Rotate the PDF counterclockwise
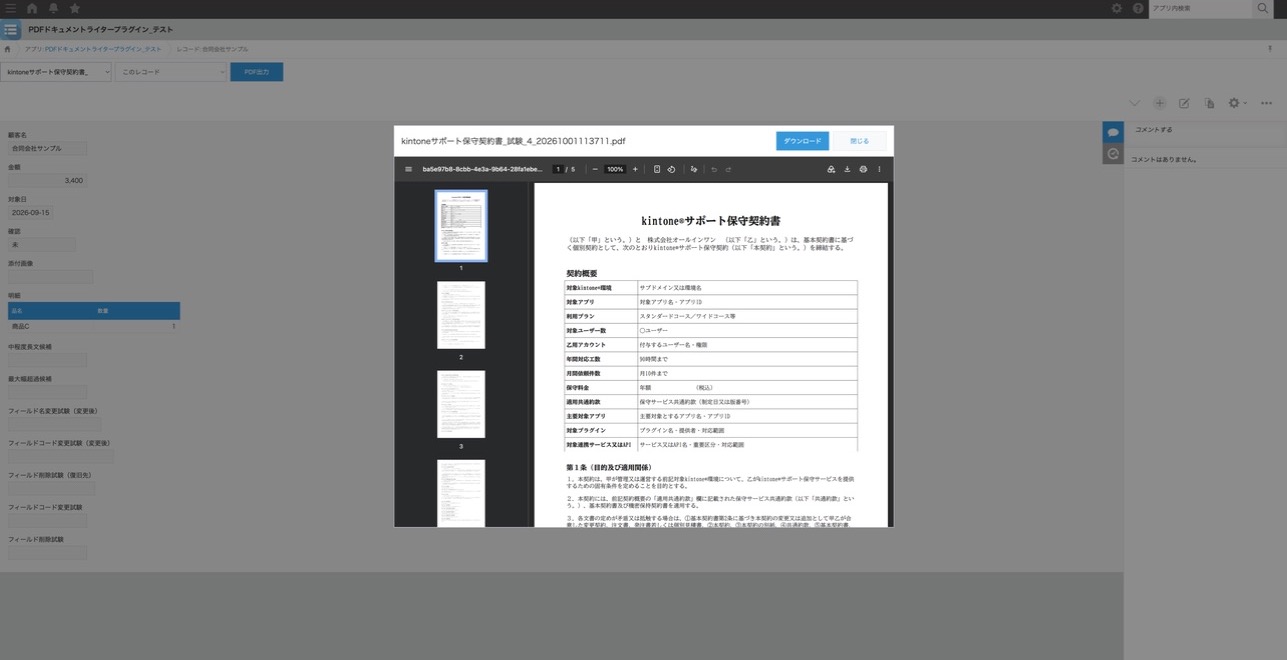The width and height of the screenshot is (1287, 660). click(x=671, y=169)
